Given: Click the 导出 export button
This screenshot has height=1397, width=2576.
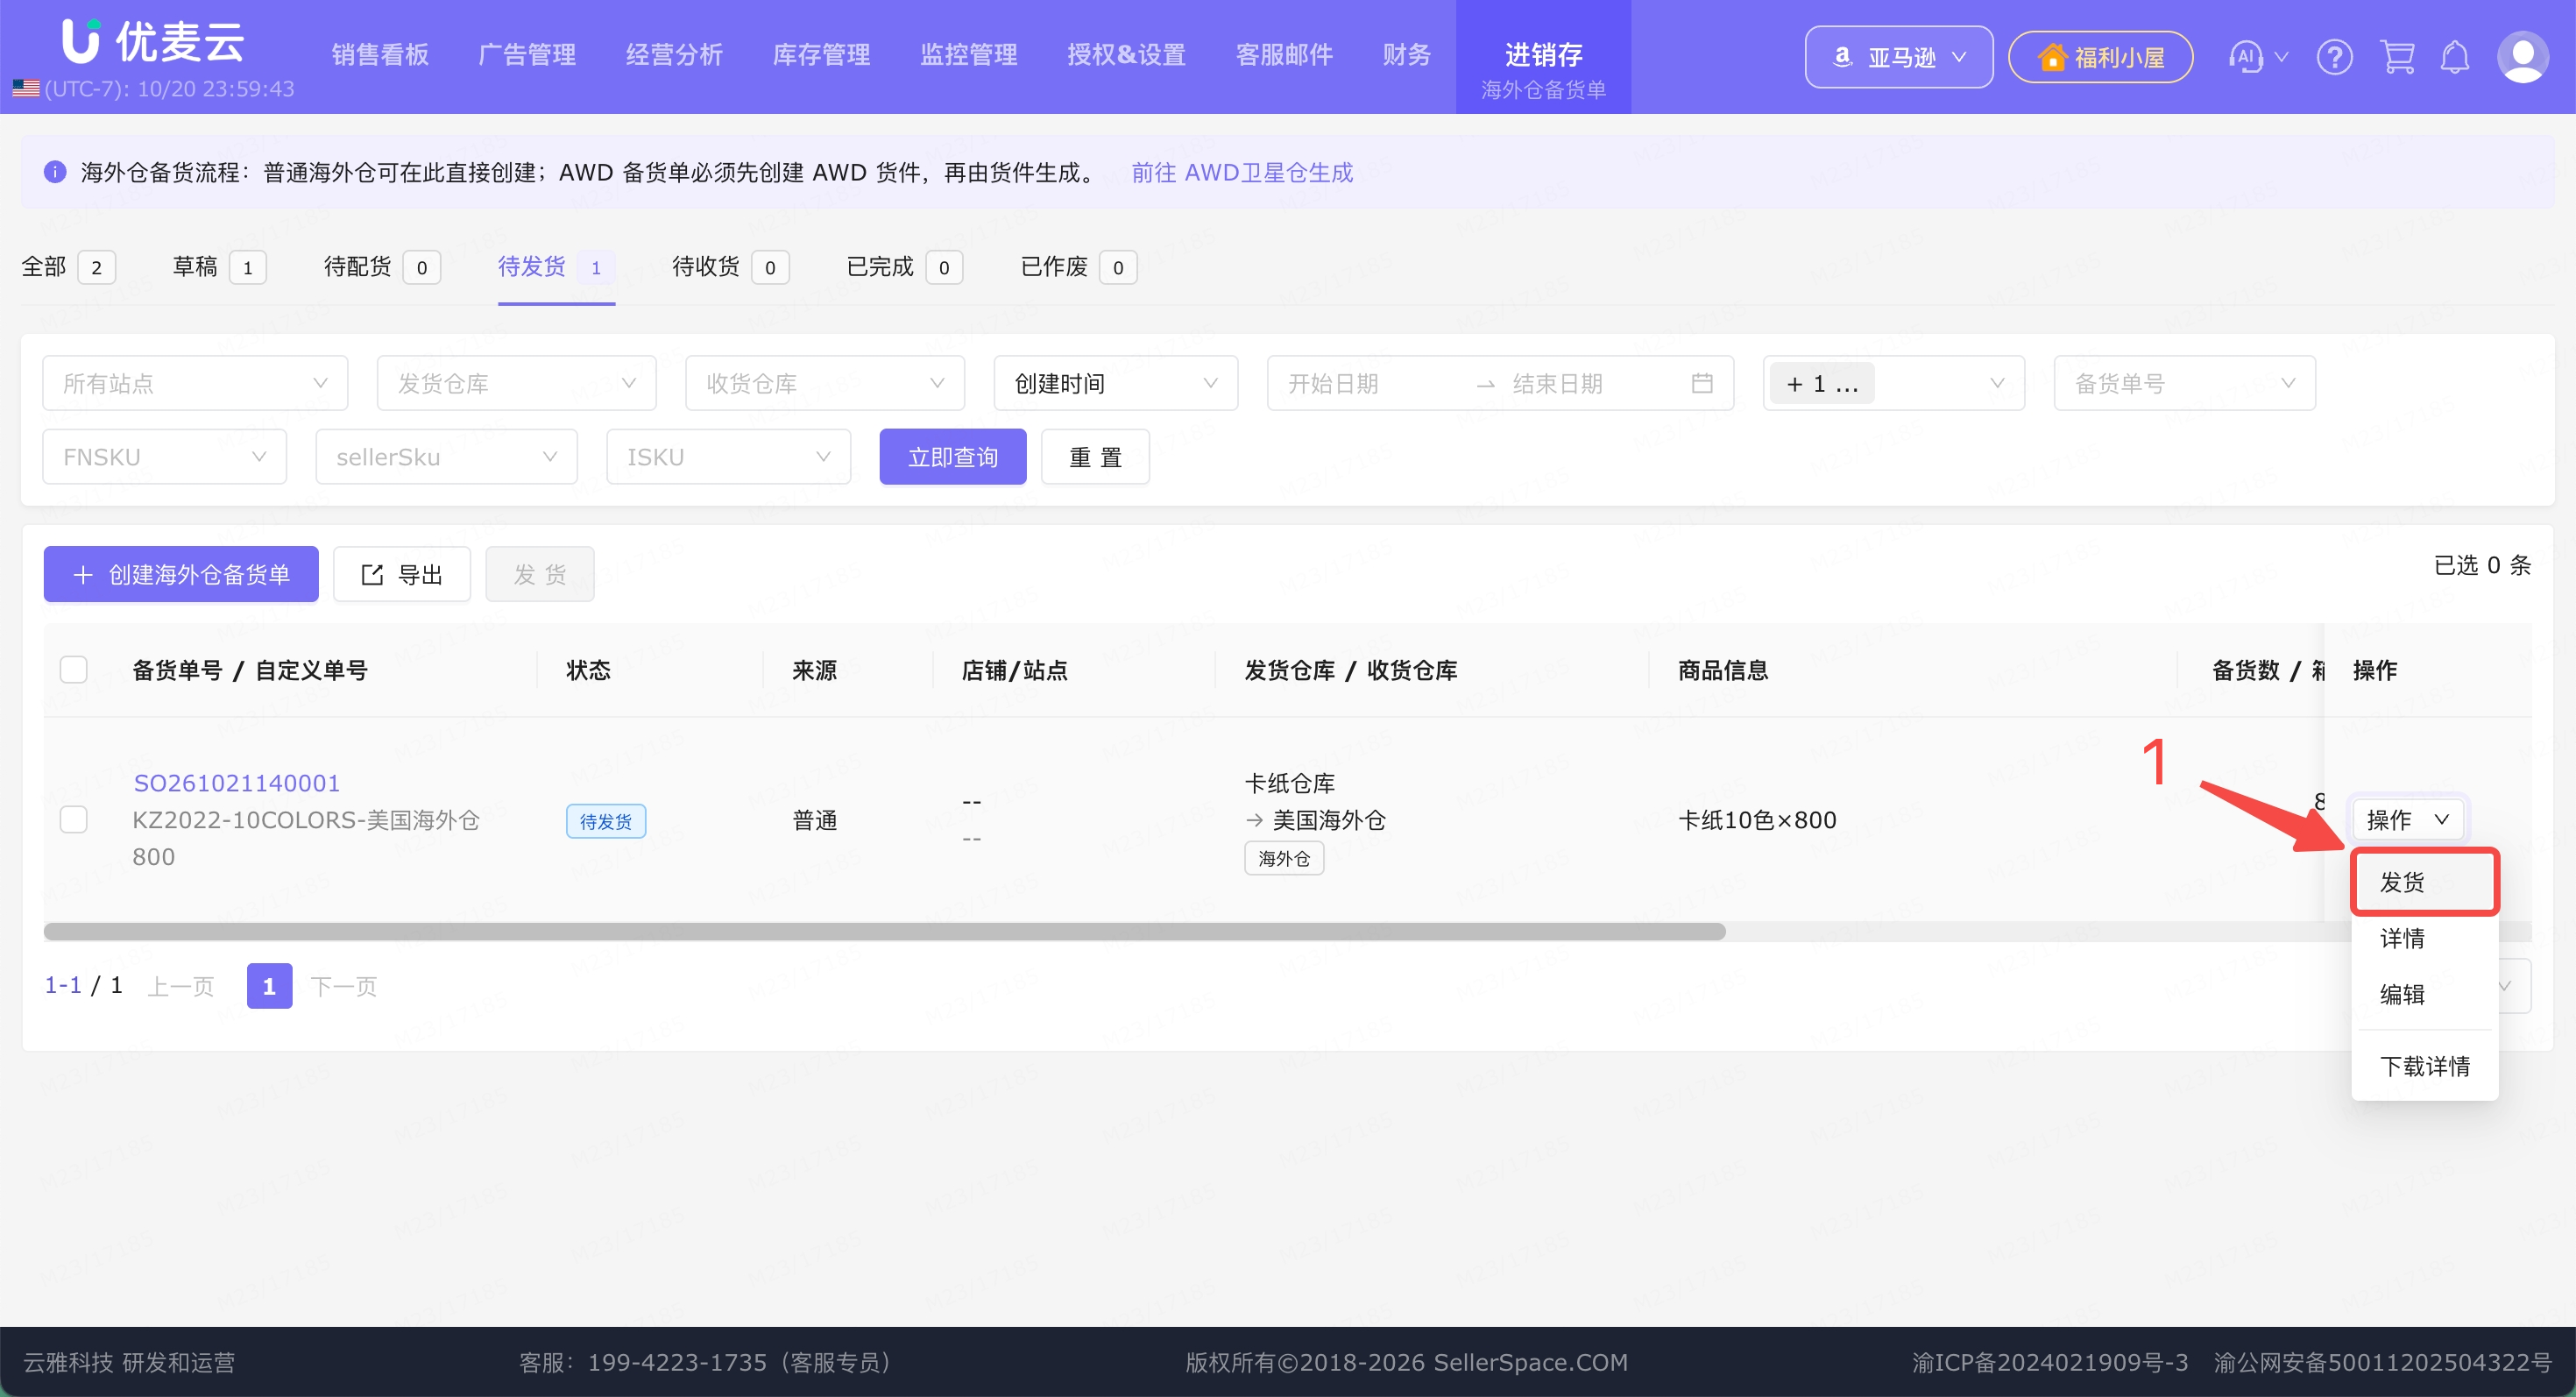Looking at the screenshot, I should pos(401,574).
